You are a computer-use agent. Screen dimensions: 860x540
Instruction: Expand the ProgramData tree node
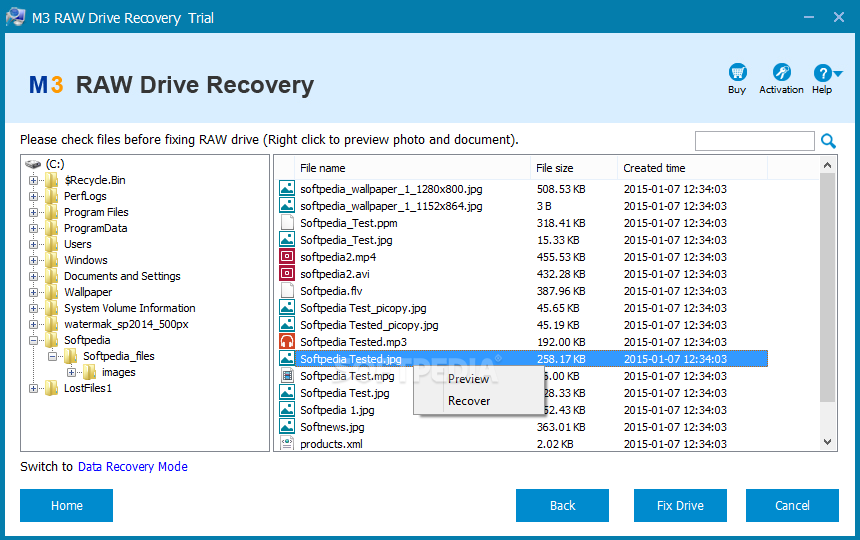pyautogui.click(x=33, y=228)
